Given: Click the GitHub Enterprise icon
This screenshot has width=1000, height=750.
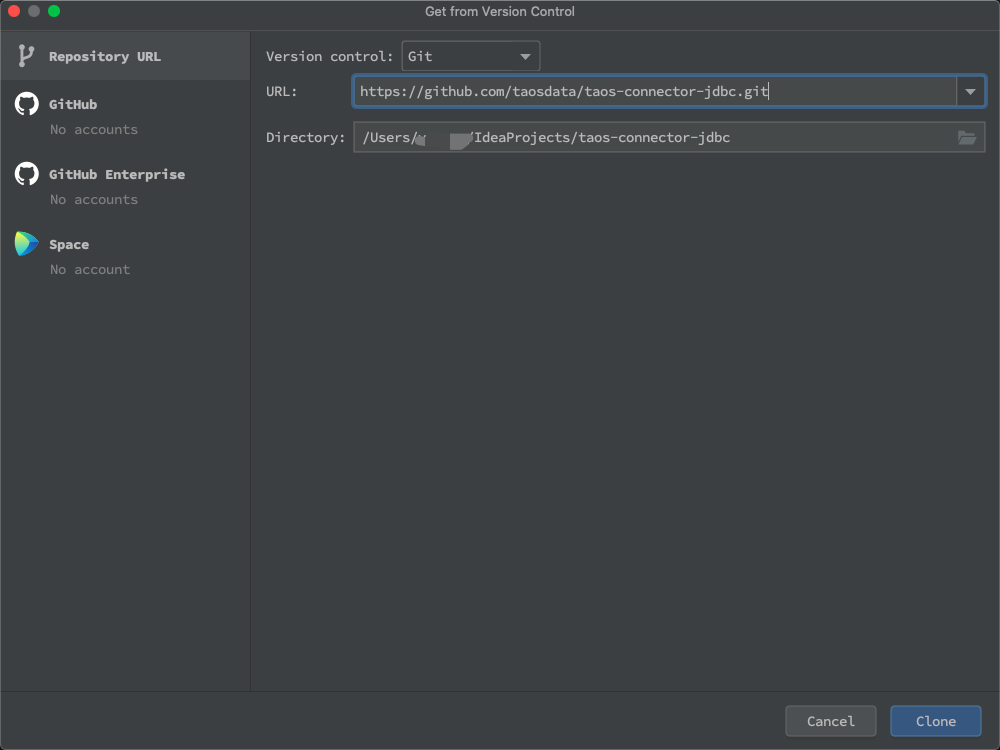Looking at the screenshot, I should coord(25,174).
